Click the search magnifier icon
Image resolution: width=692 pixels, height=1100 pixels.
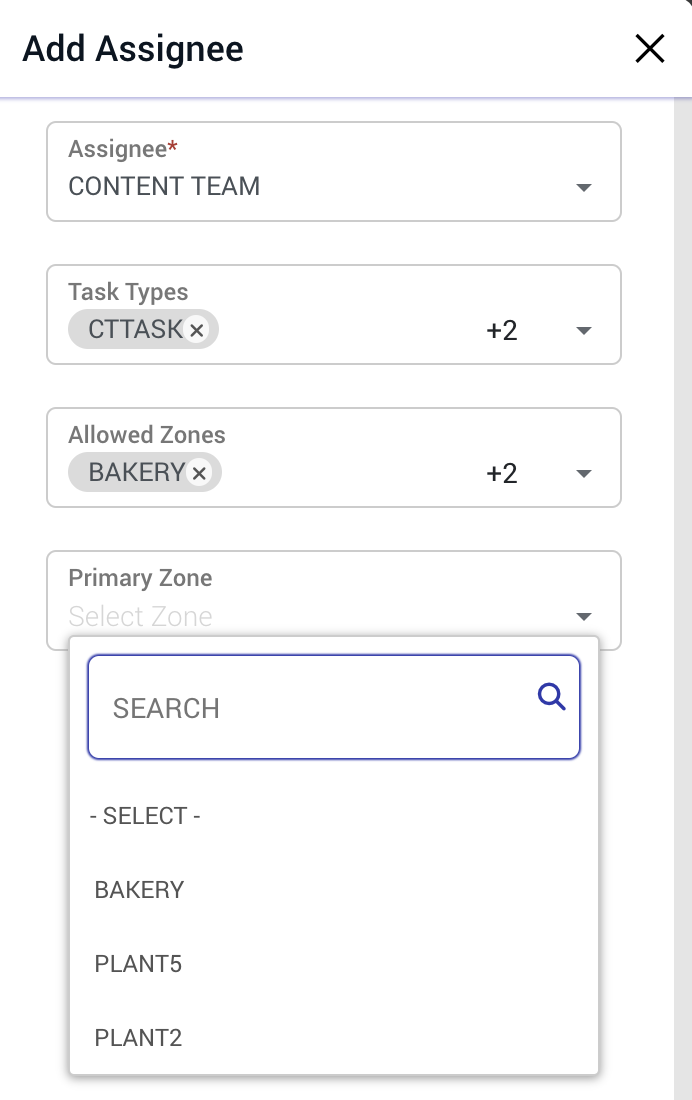tap(552, 696)
